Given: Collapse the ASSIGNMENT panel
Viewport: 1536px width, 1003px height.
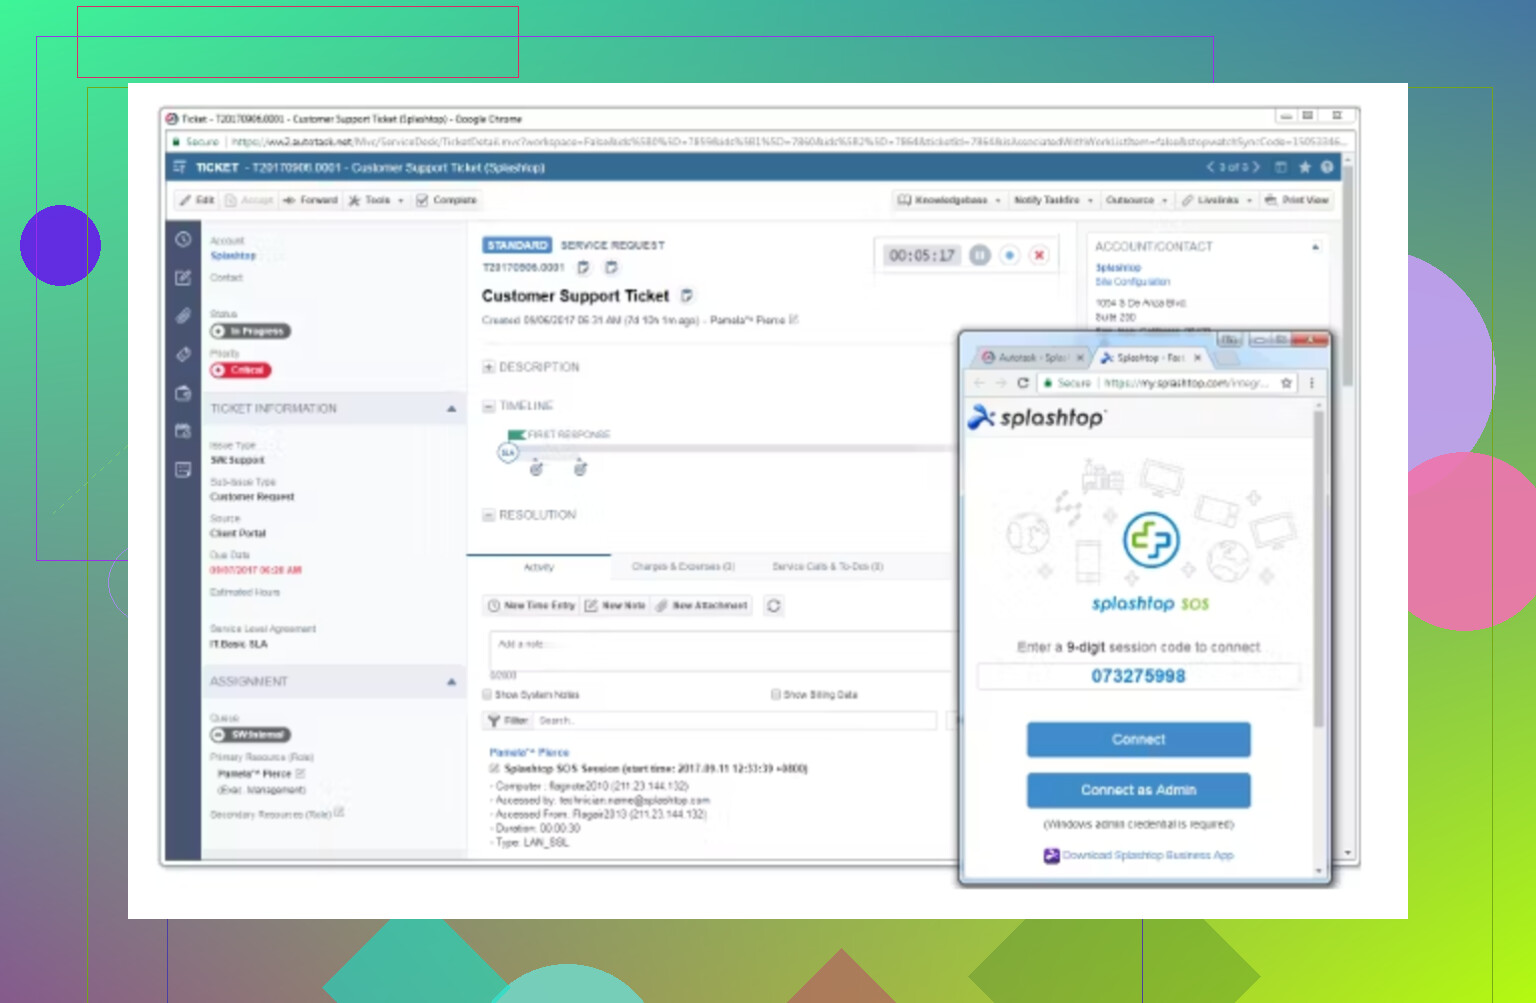Looking at the screenshot, I should (451, 682).
